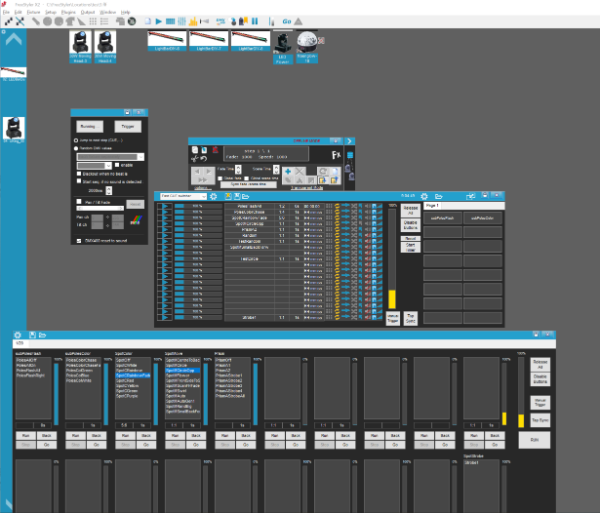
Task: Open the Random DMX values dropdown field
Action: point(110,157)
